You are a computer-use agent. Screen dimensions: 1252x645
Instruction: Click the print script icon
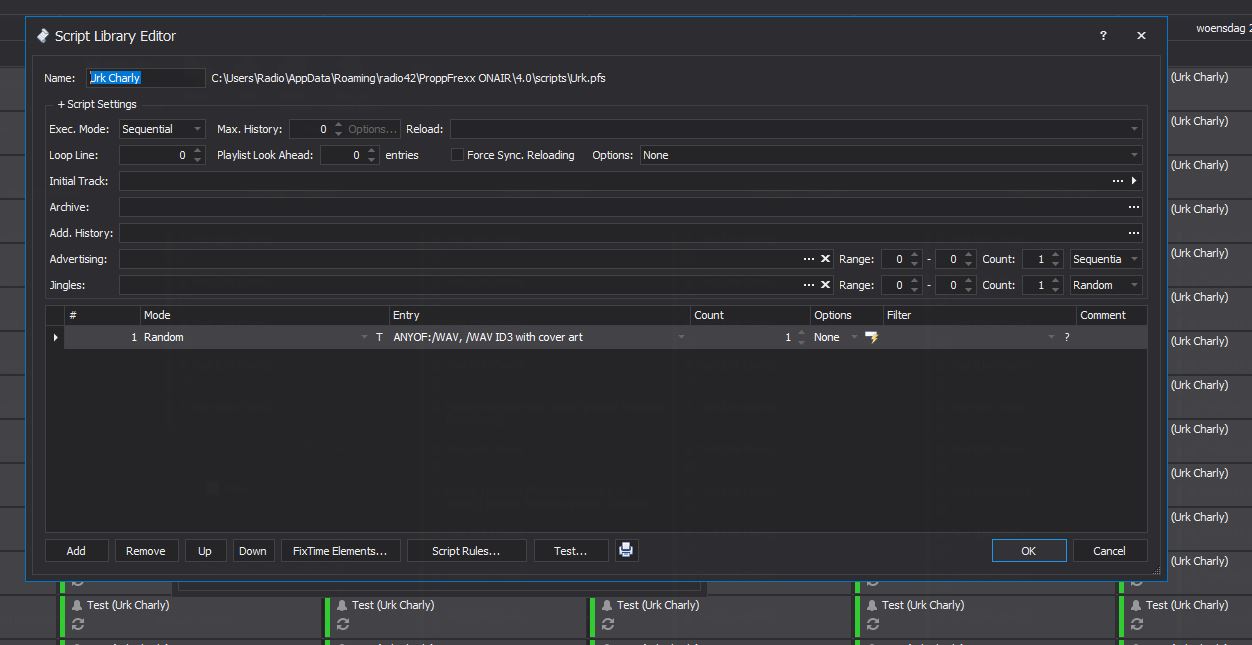(626, 550)
